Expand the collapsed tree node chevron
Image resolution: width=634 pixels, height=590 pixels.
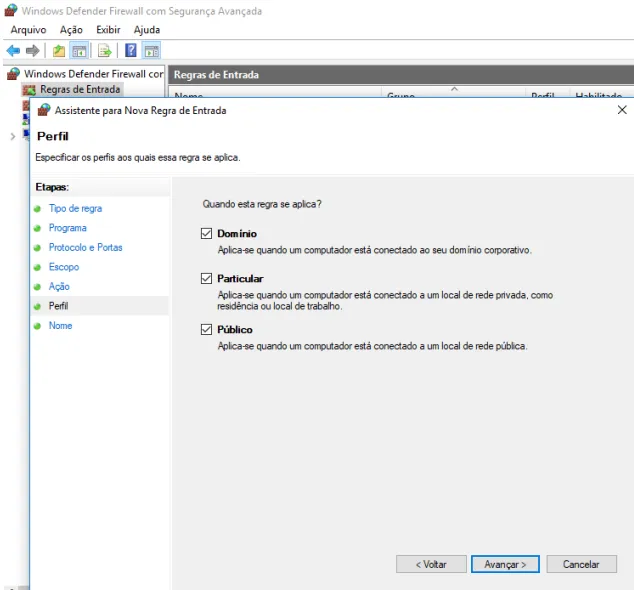[13, 137]
